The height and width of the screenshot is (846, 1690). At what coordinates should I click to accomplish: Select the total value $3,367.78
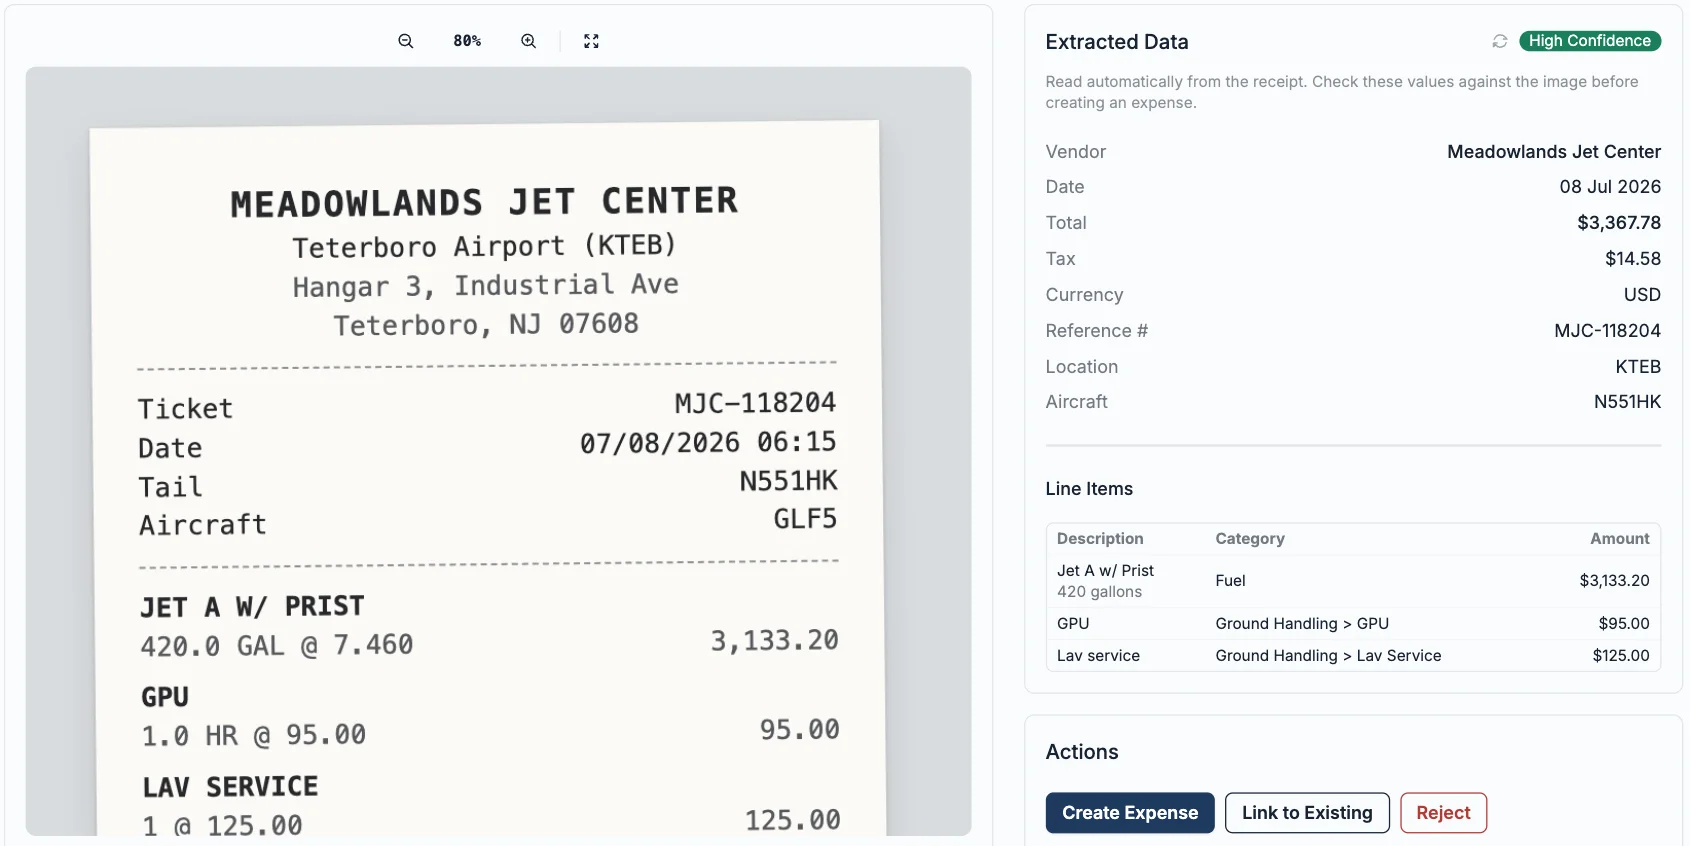point(1619,223)
